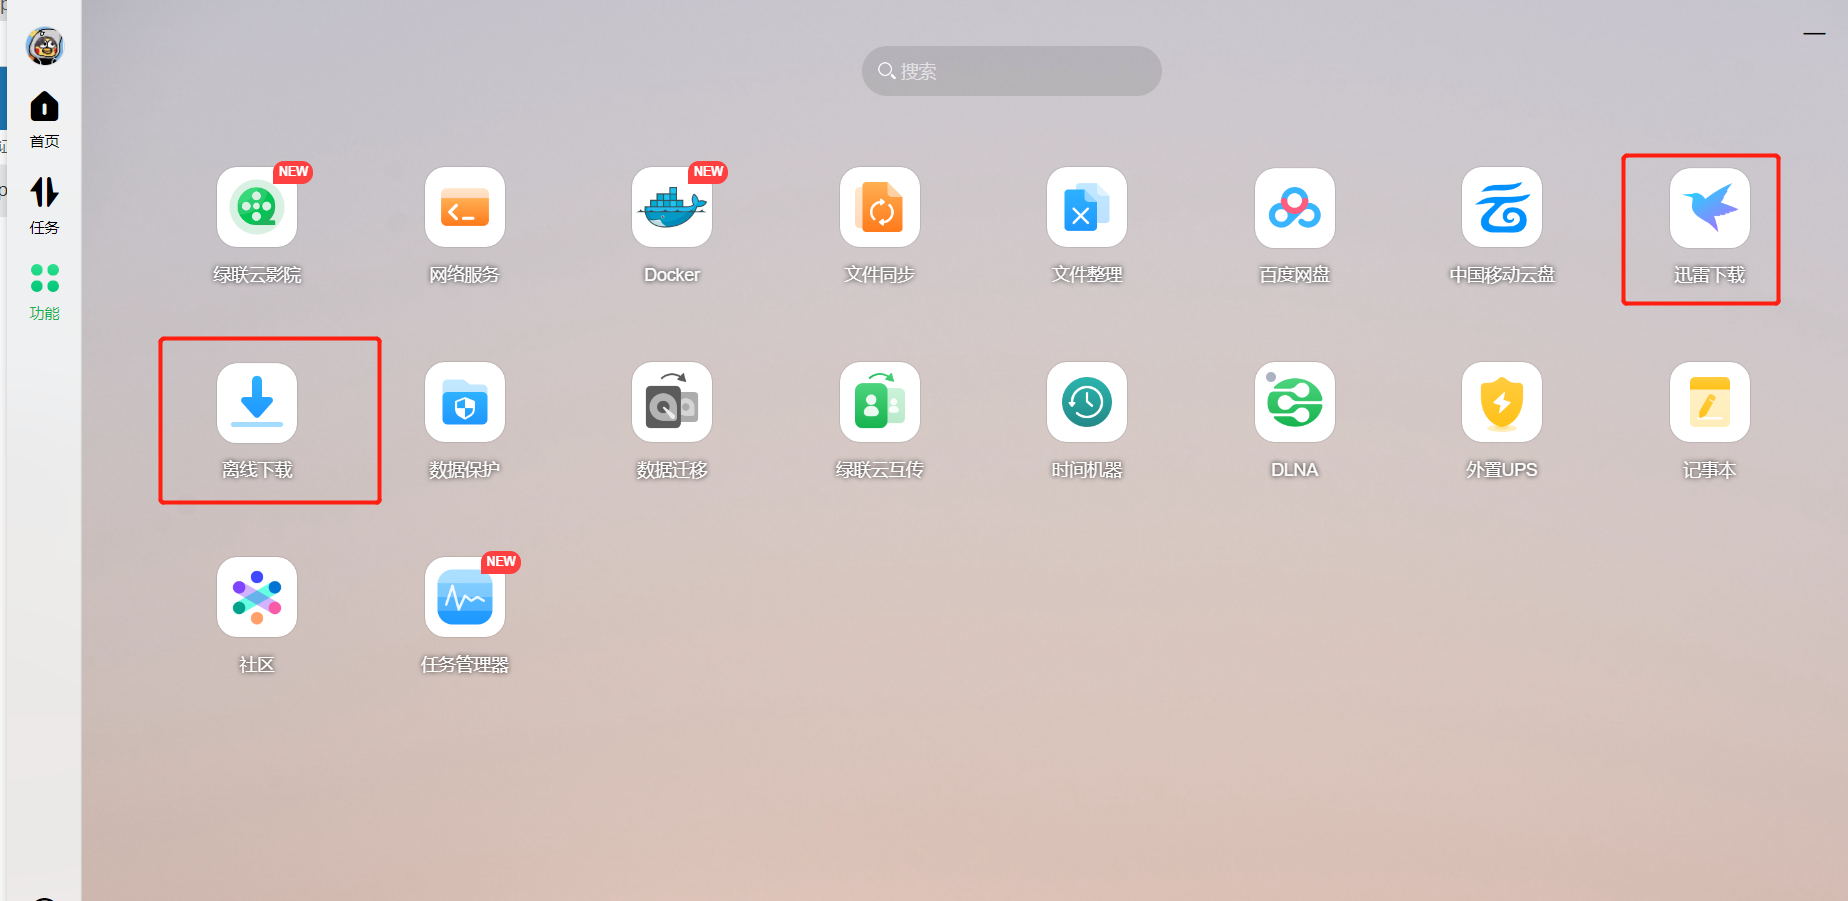Viewport: 1848px width, 901px height.
Task: Open 时间机器 app
Action: [1087, 402]
